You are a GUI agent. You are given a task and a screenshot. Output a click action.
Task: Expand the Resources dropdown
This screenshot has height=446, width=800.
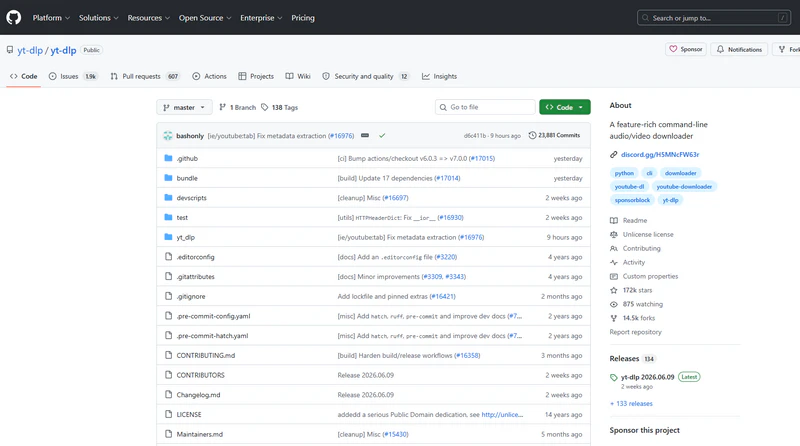[148, 18]
